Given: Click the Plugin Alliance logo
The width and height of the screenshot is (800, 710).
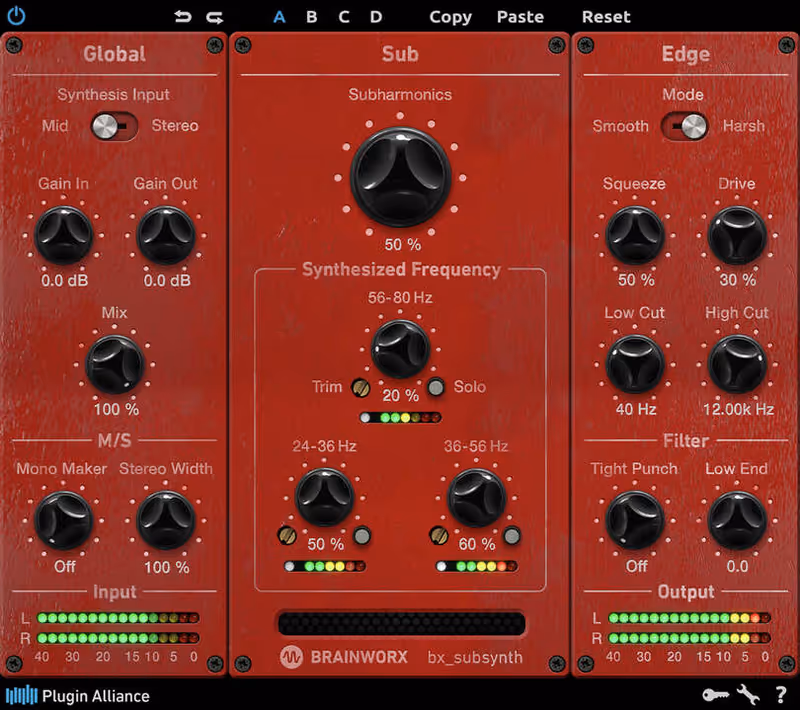Looking at the screenshot, I should point(78,696).
